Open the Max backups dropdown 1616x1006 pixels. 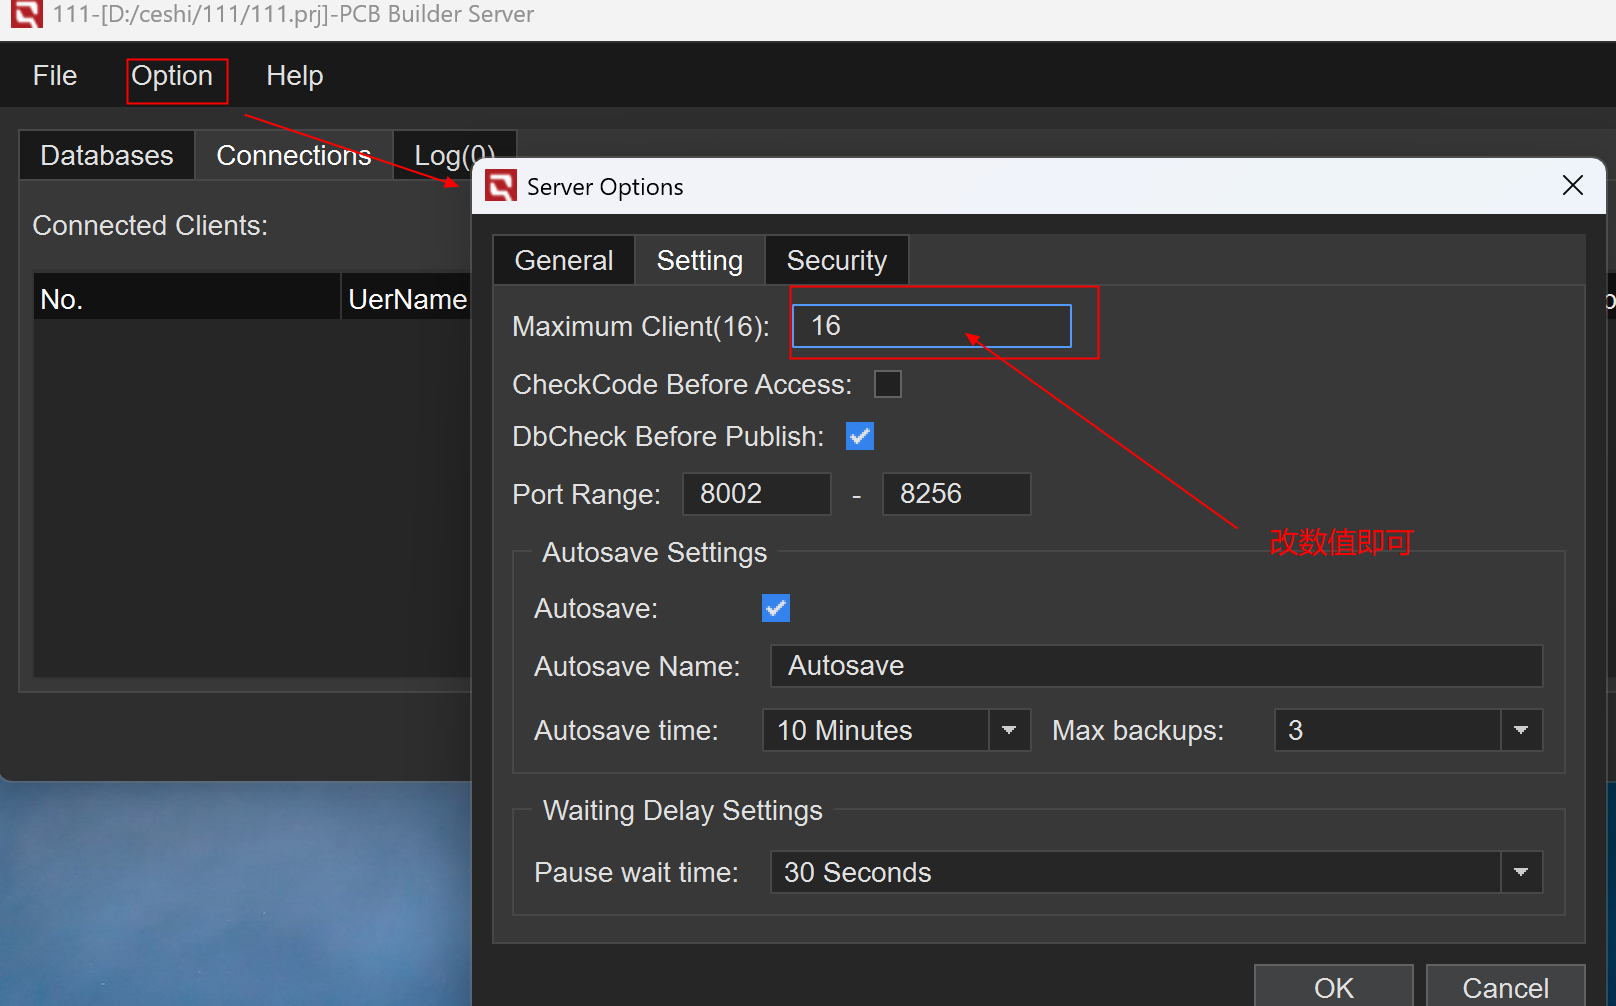tap(1520, 730)
